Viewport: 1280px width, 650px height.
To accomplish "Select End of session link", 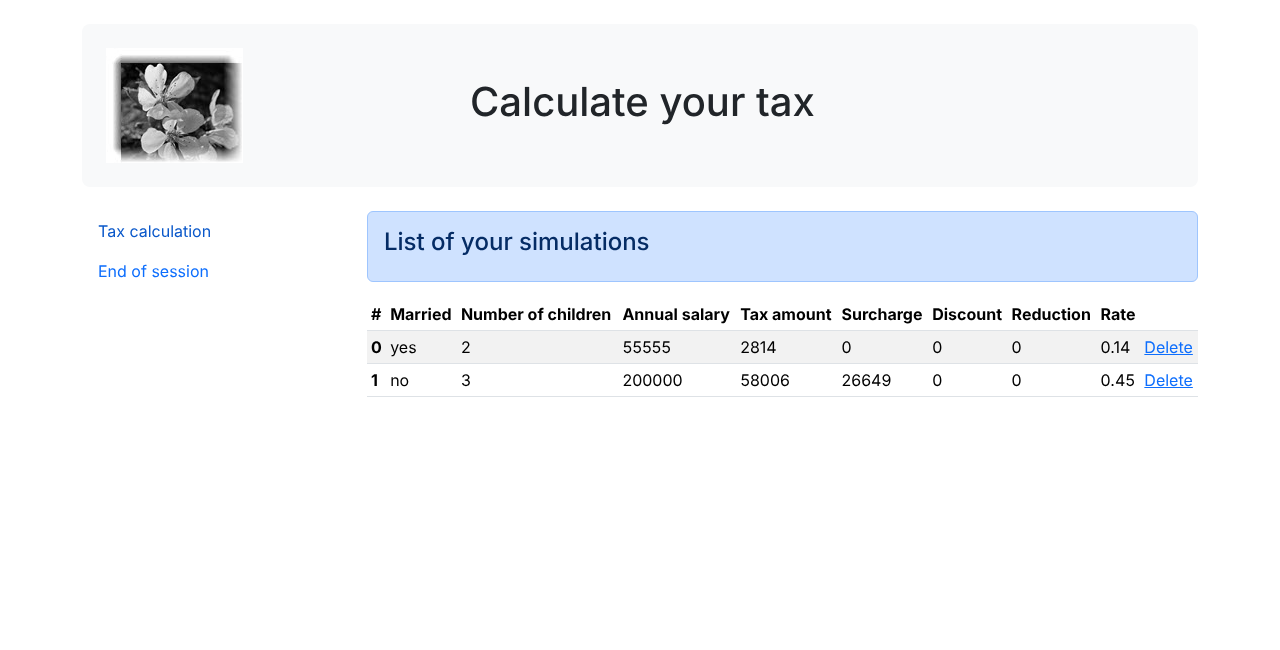I will coord(153,271).
